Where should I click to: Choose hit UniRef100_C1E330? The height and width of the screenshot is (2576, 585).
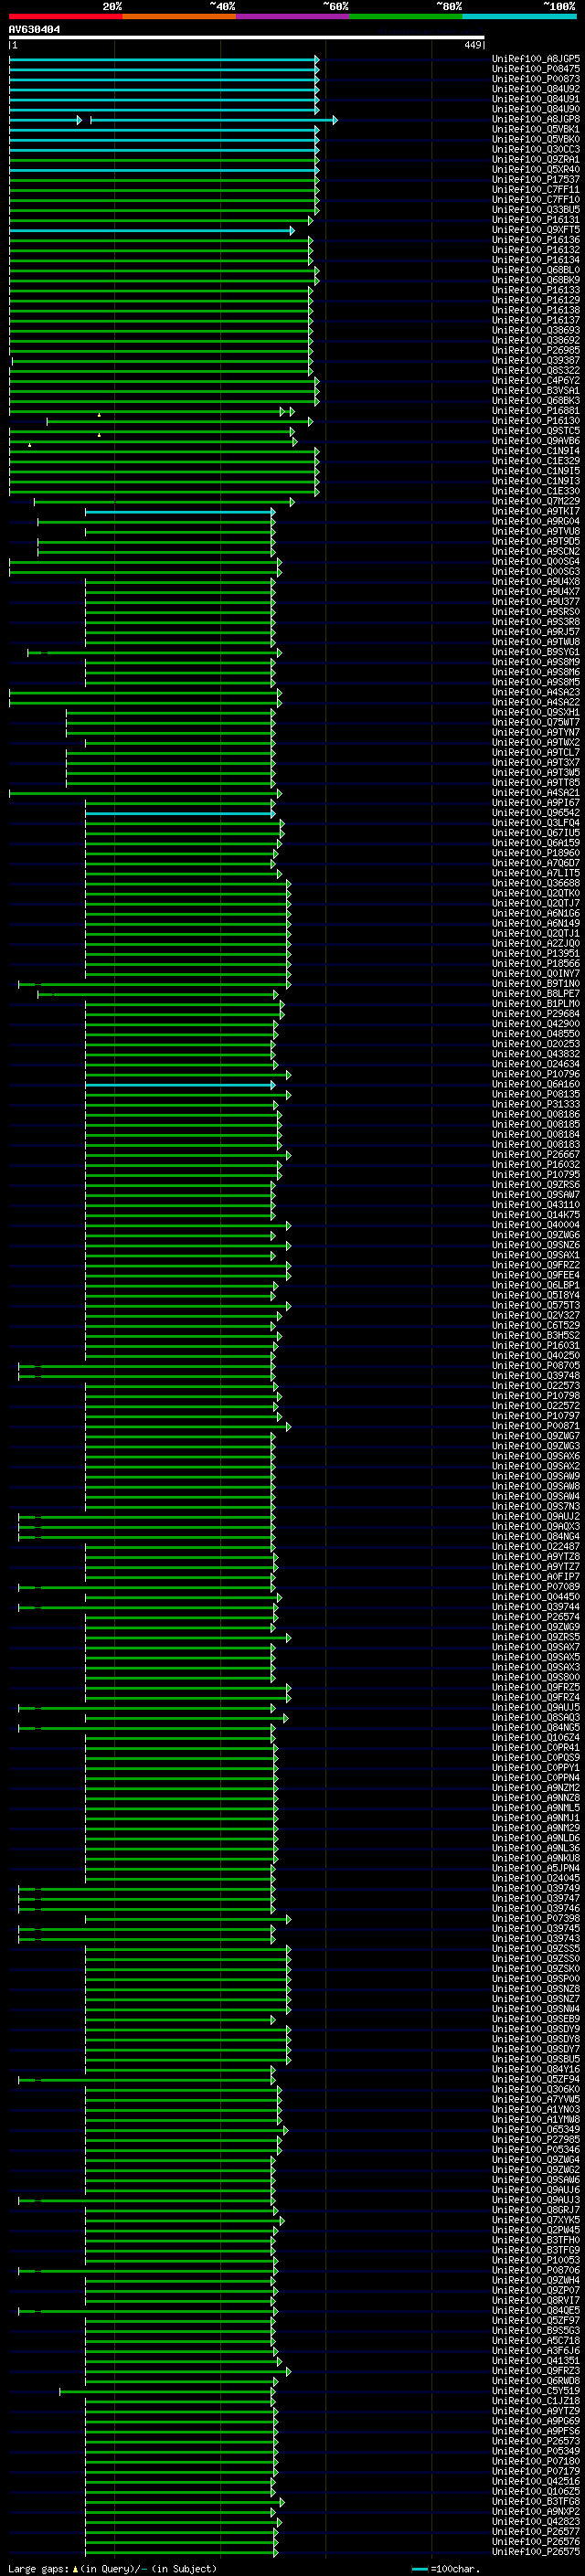536,491
